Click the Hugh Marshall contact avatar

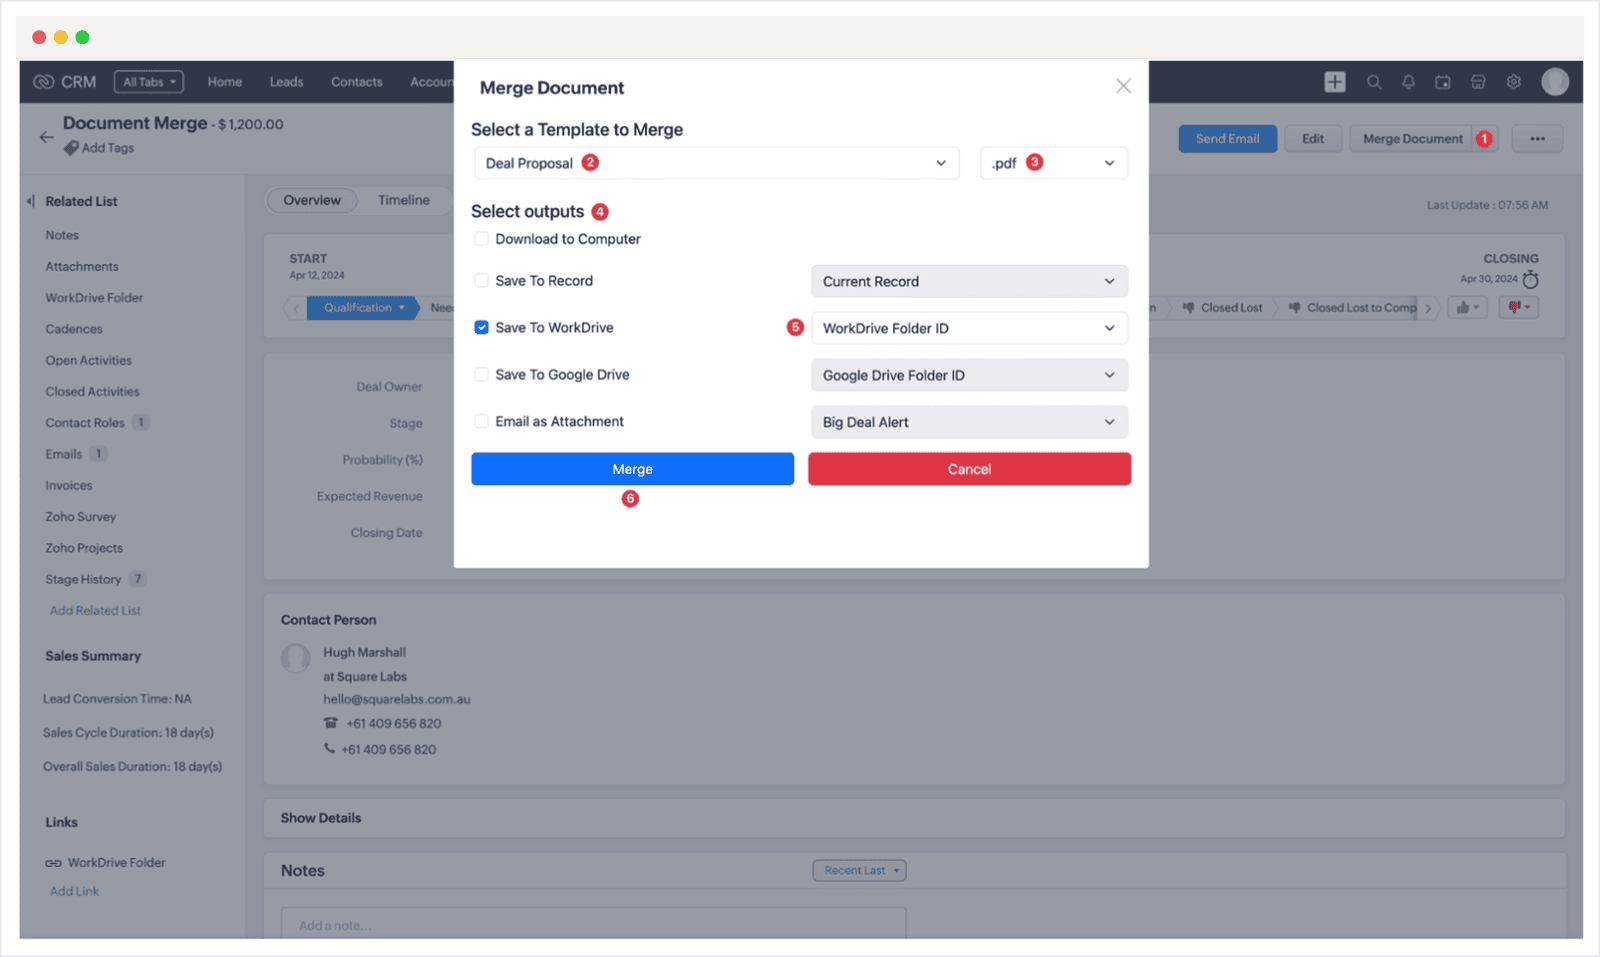point(296,658)
